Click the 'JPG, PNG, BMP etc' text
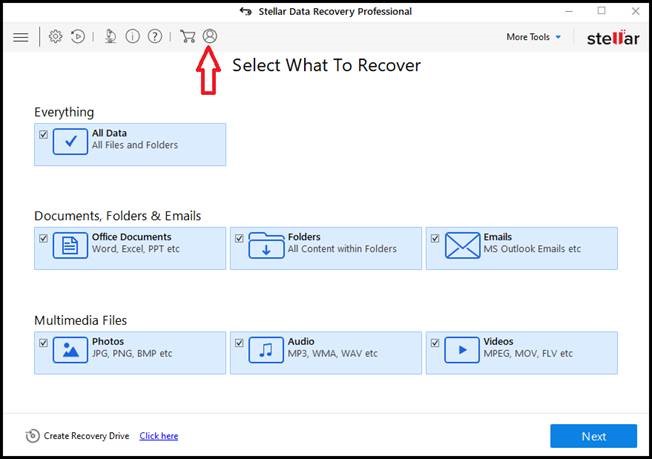 tap(132, 353)
